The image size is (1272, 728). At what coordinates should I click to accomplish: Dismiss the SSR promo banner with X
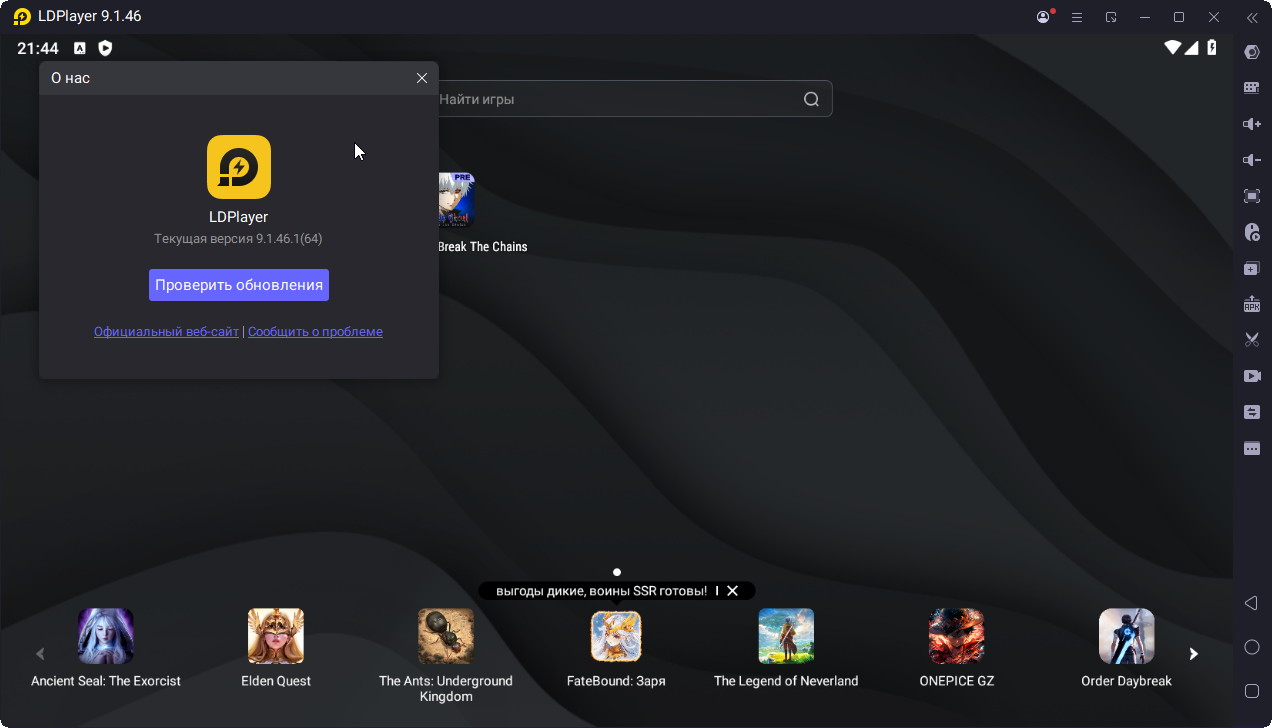732,591
